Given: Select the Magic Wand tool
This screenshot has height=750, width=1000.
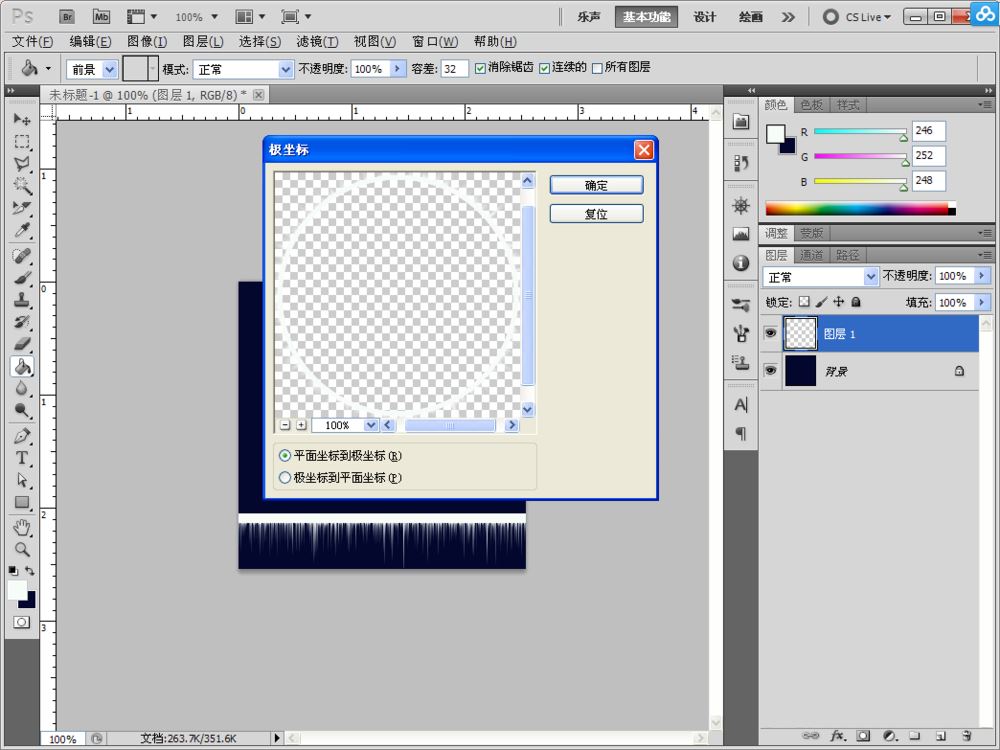Looking at the screenshot, I should [22, 186].
